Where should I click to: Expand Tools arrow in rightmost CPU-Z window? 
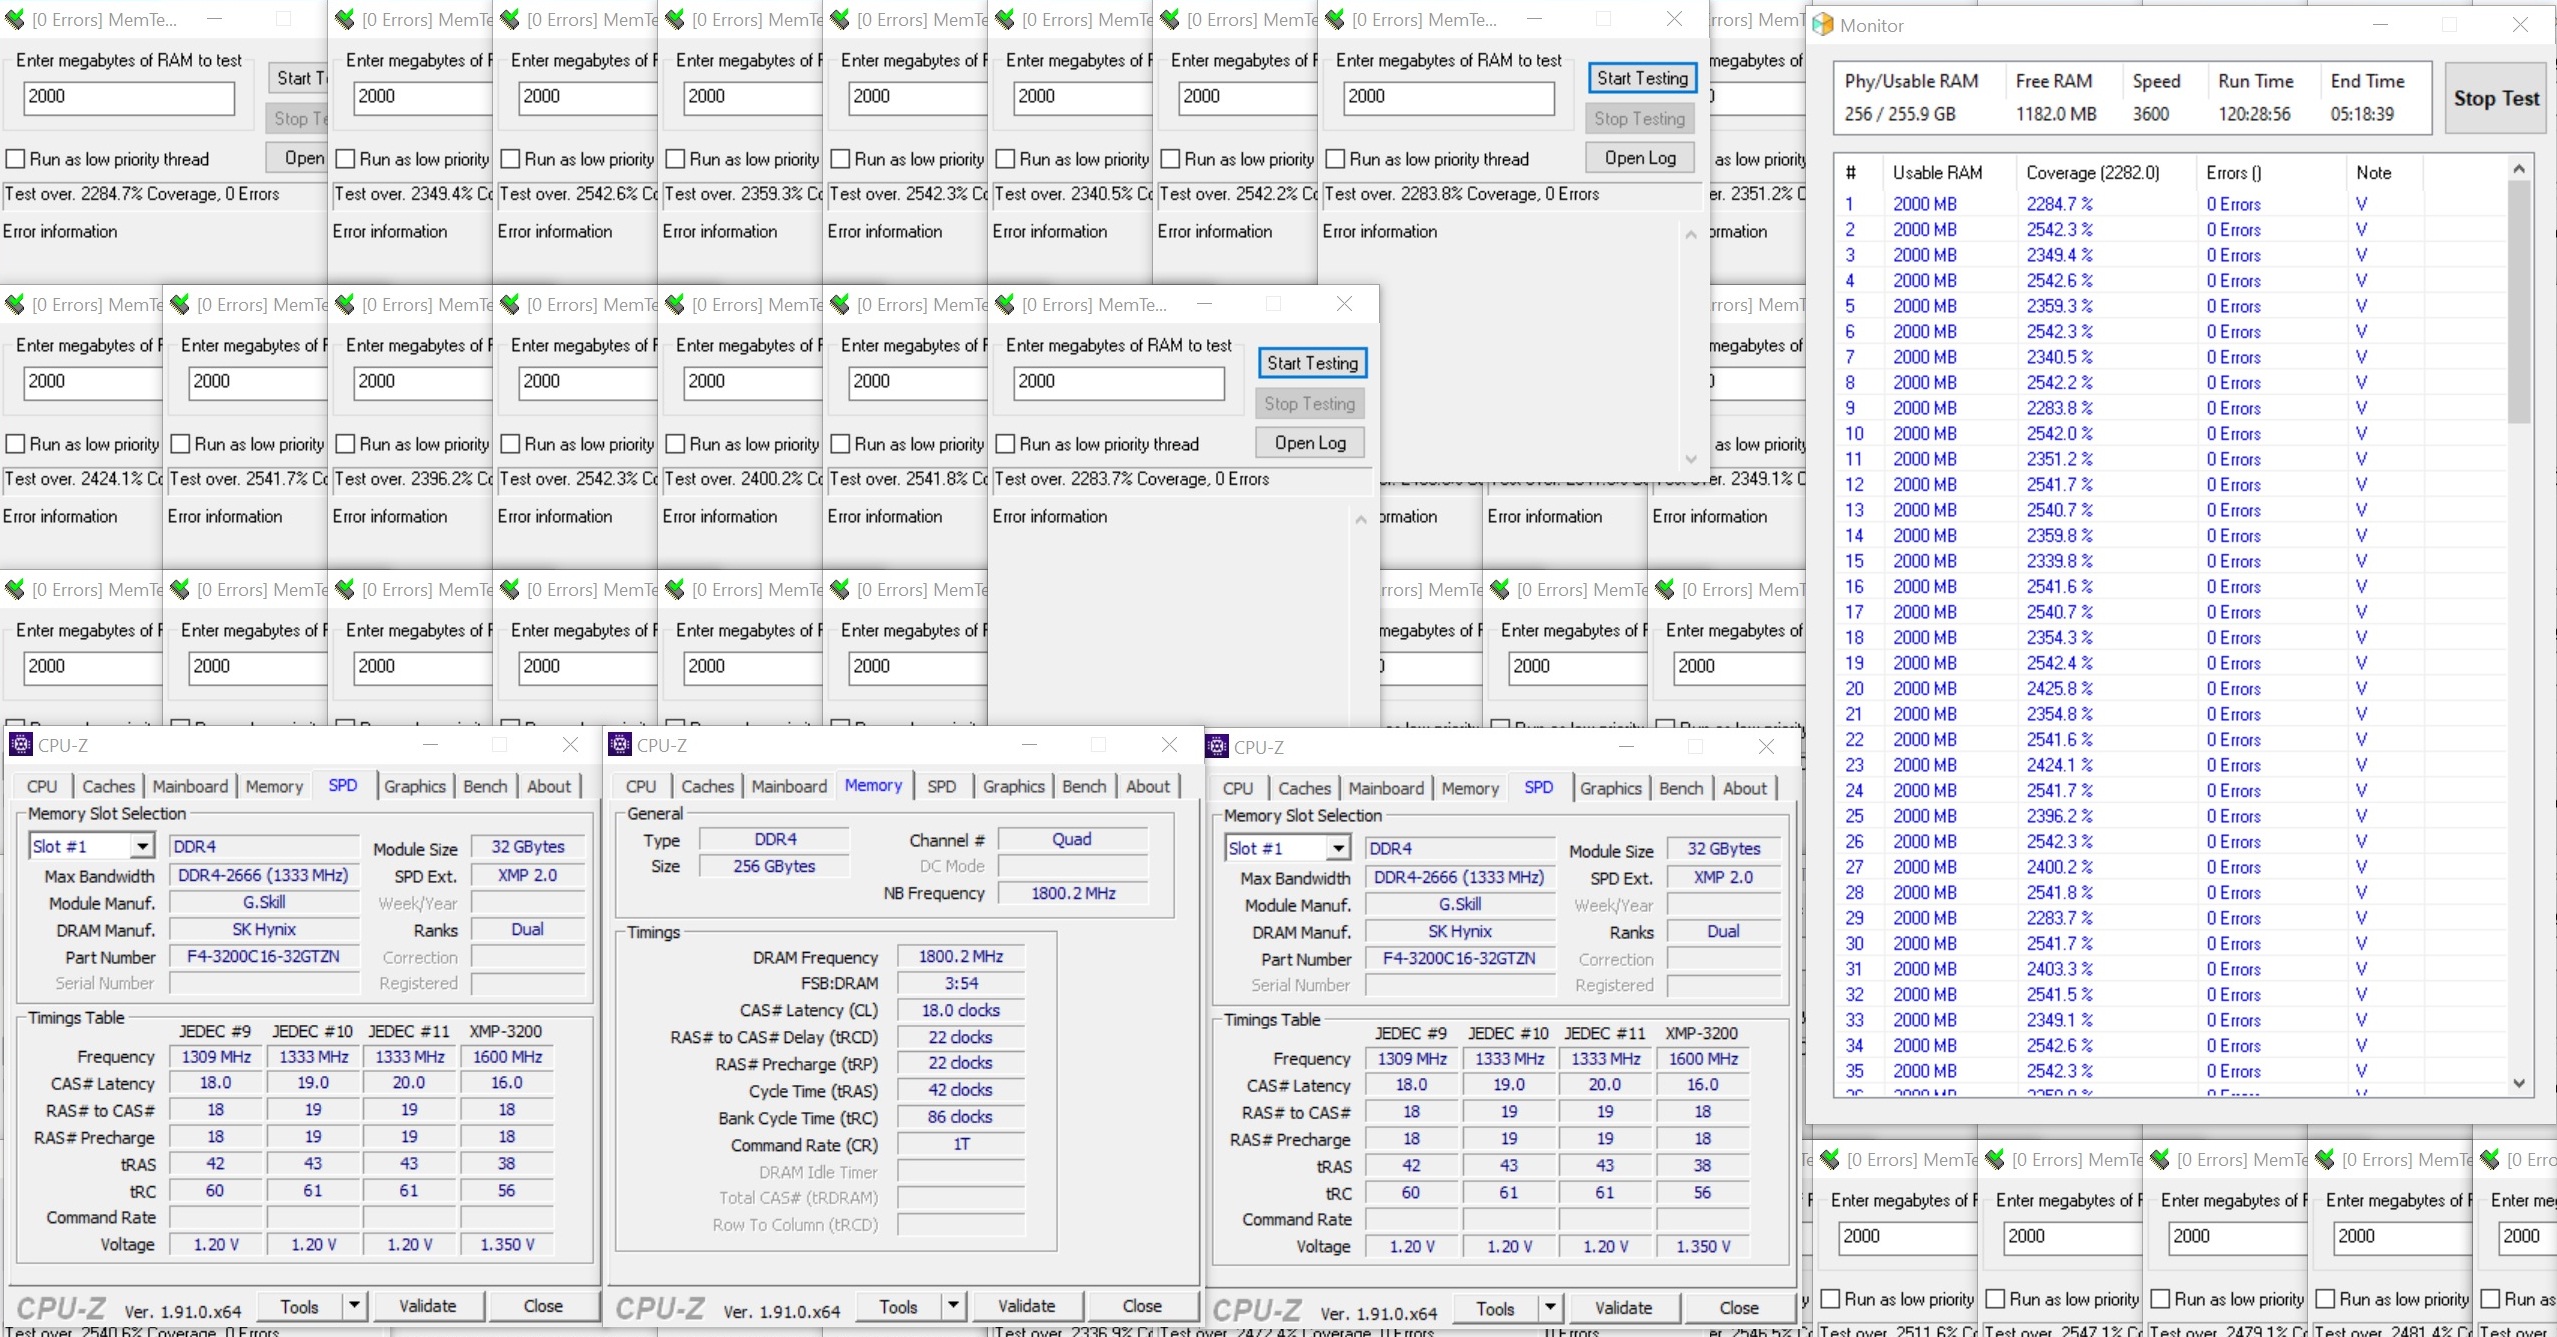point(1550,1308)
